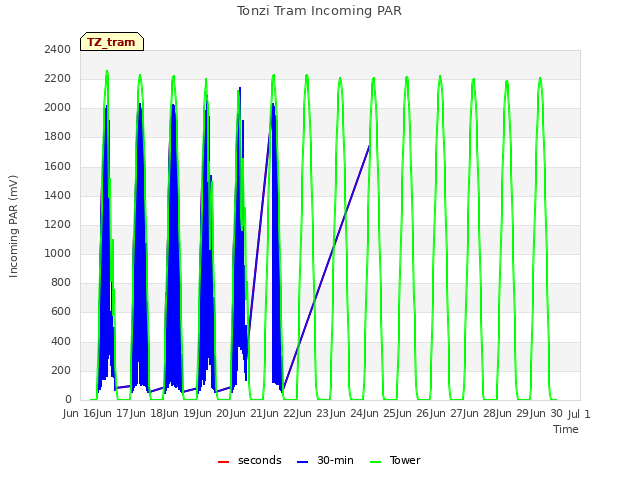Click the chart title 'Tonzi Tram Incoming PAR'
The width and height of the screenshot is (640, 480).
click(320, 11)
